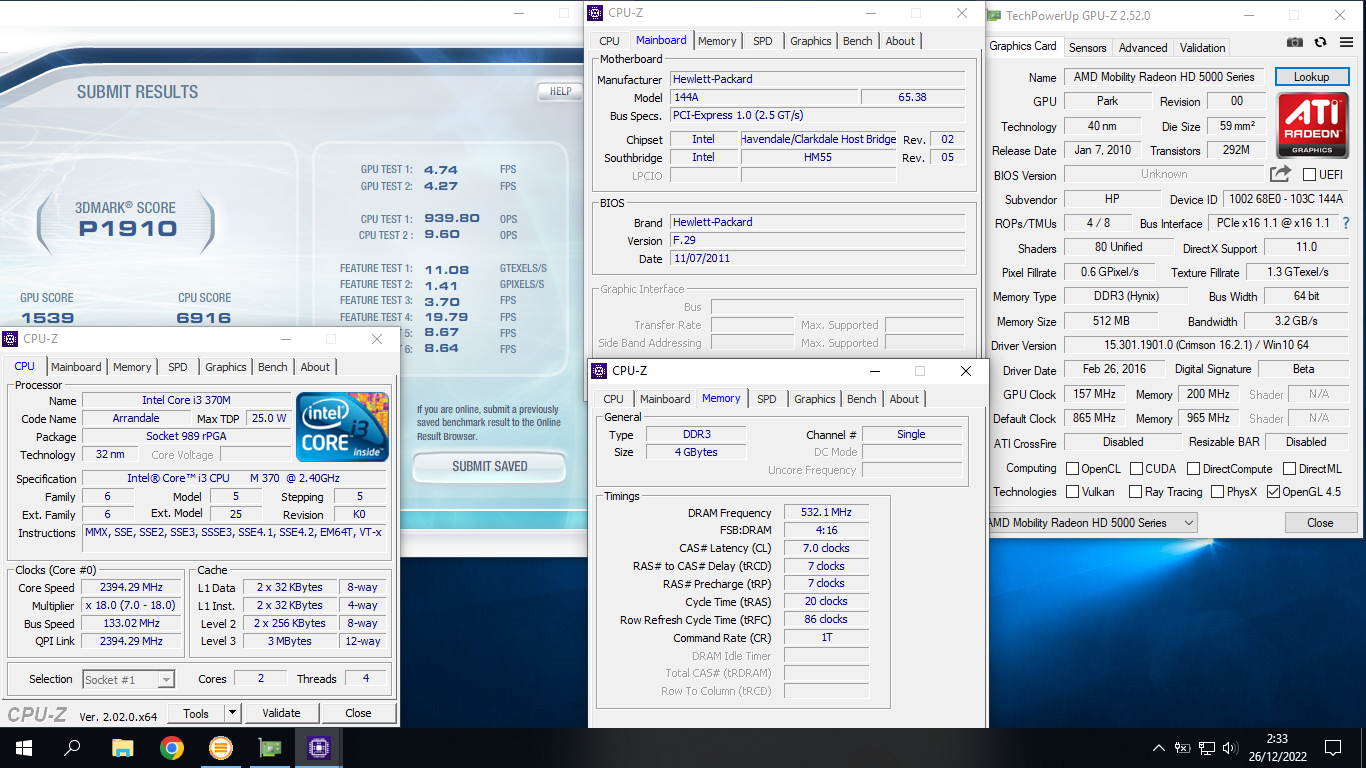Open CPU tab in CPU-Z Mainboard window
The height and width of the screenshot is (768, 1366).
609,41
